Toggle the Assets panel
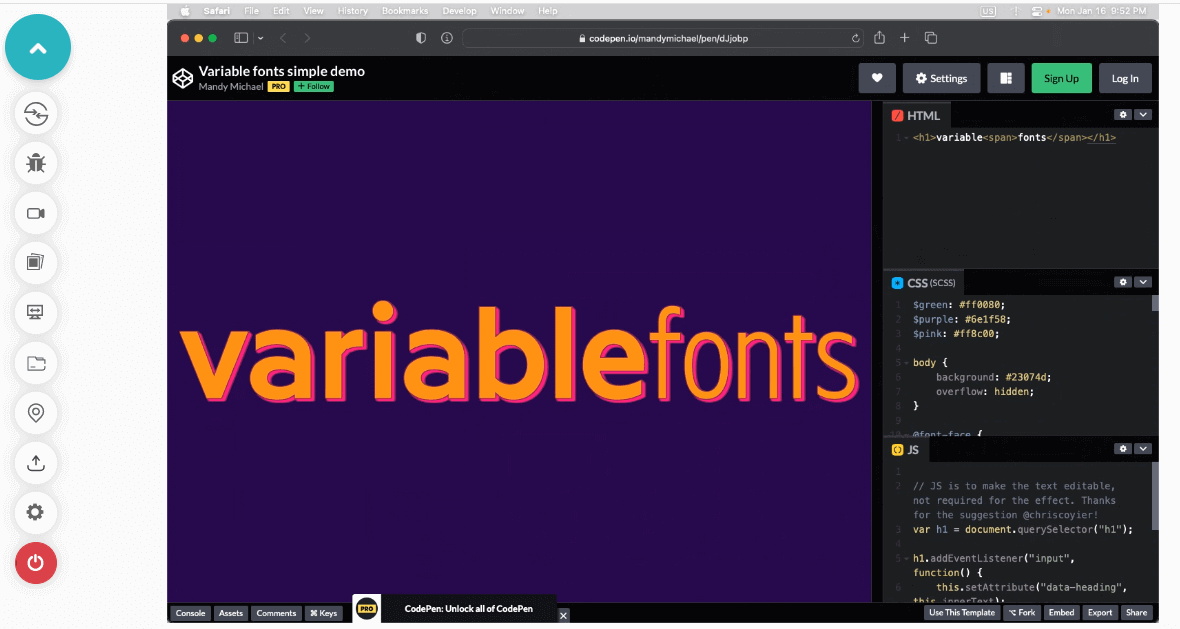Screen dimensions: 1180x629 [x=231, y=613]
